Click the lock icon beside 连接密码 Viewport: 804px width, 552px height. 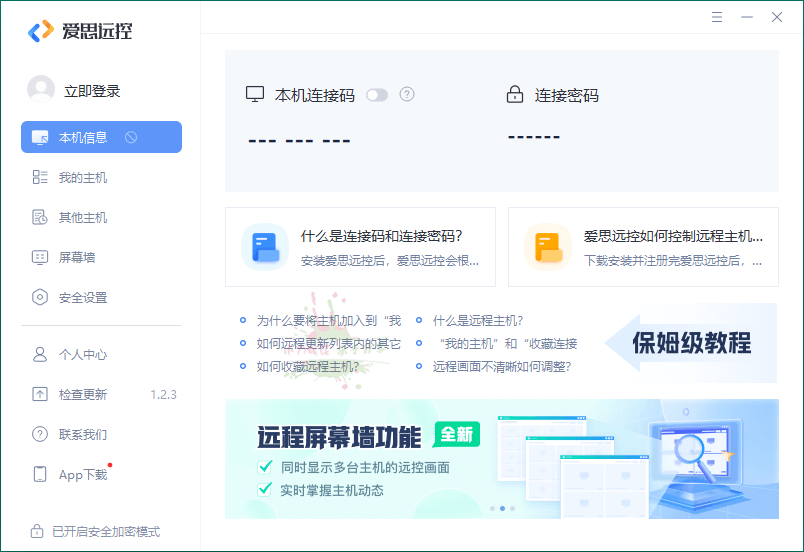(515, 95)
